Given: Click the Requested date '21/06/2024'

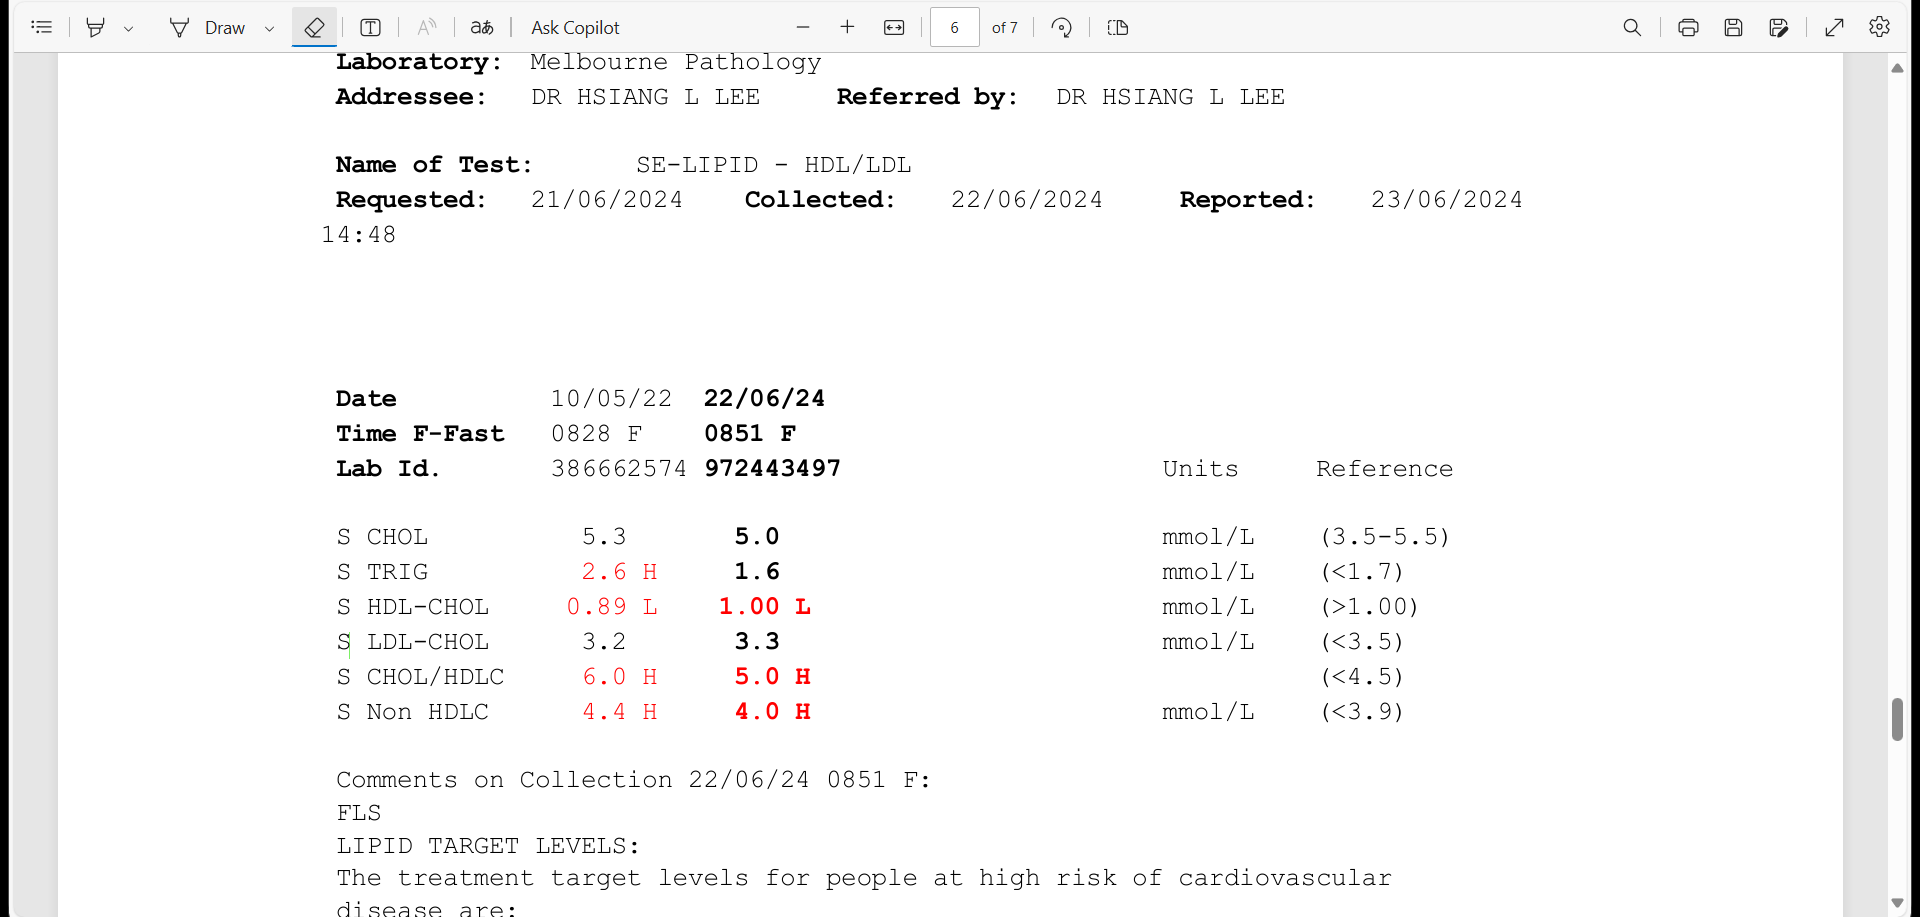Looking at the screenshot, I should 607,200.
